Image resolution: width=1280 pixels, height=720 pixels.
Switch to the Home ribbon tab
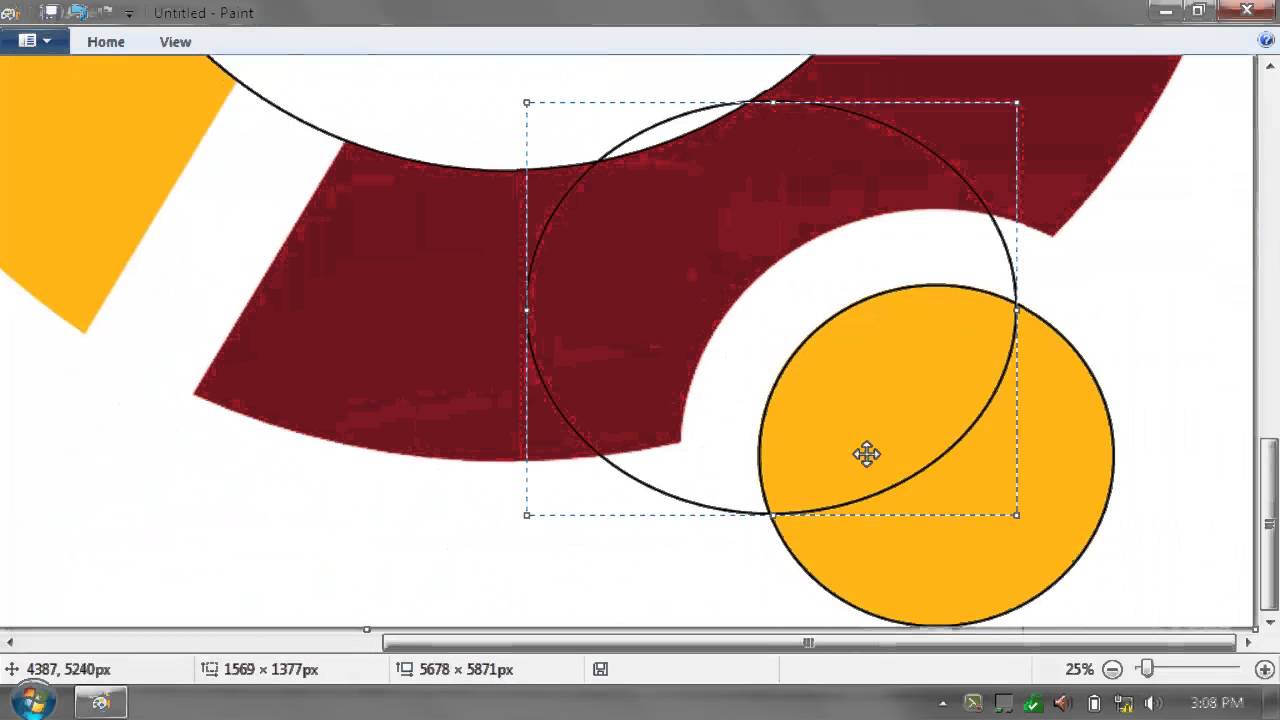tap(106, 42)
